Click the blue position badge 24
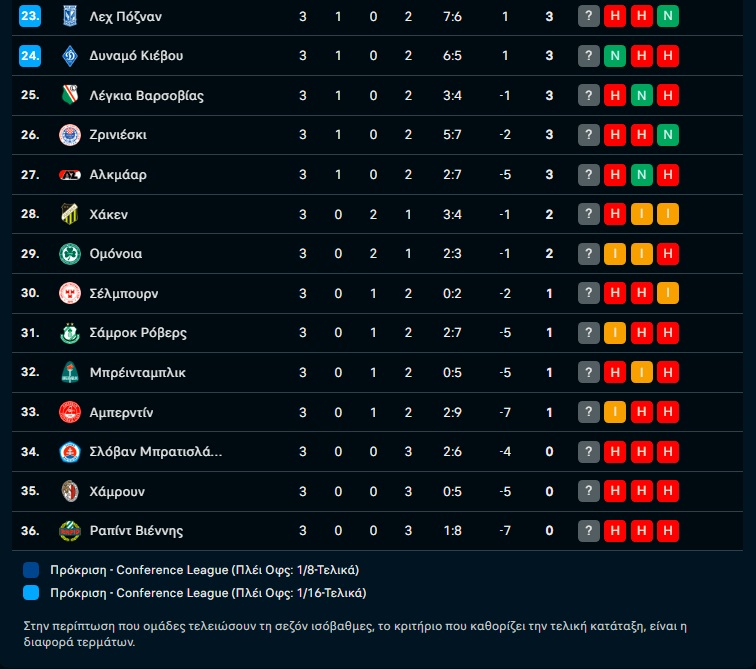Viewport: 756px width, 669px height. tap(30, 56)
